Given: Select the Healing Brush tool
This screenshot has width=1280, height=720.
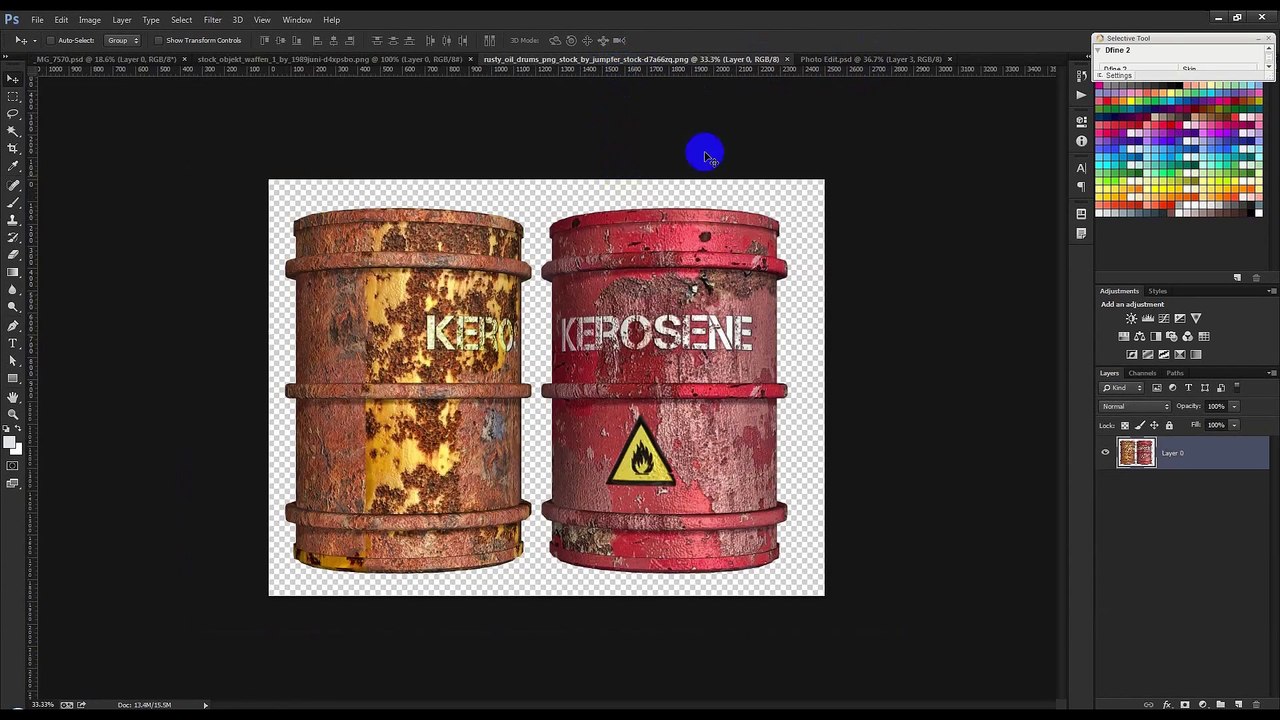Looking at the screenshot, I should [x=13, y=185].
